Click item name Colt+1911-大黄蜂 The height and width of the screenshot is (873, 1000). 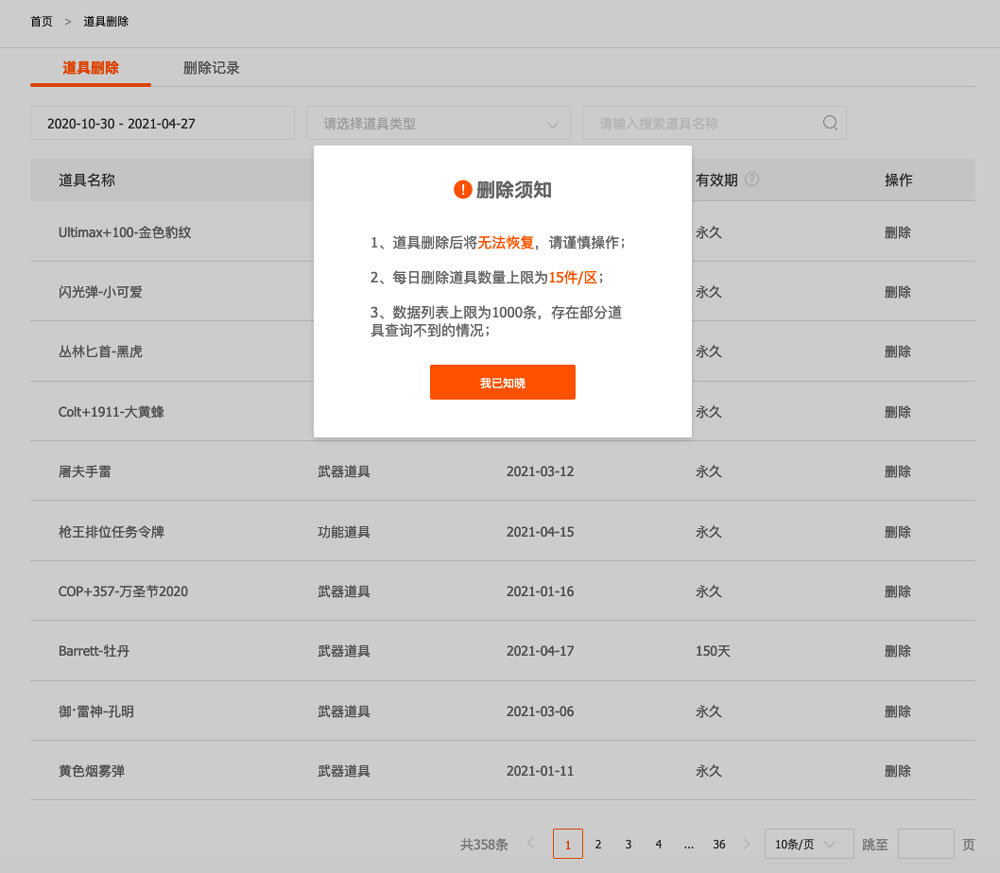point(111,412)
